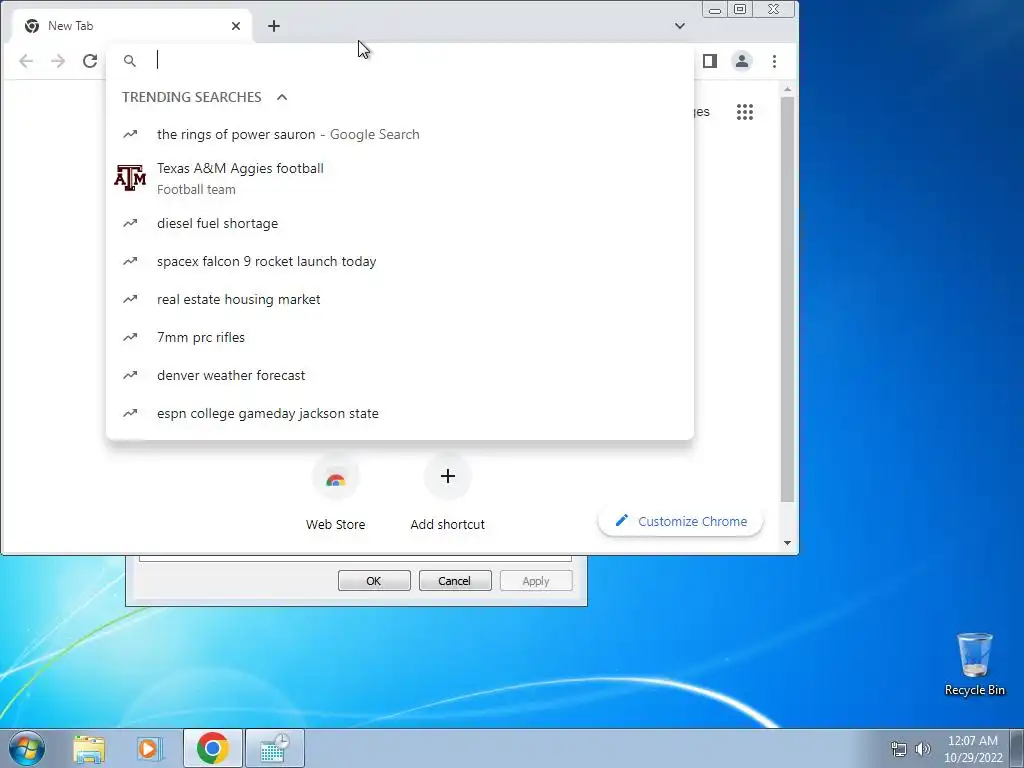Open Windows Explorer from the taskbar
Image resolution: width=1024 pixels, height=768 pixels.
(x=89, y=748)
